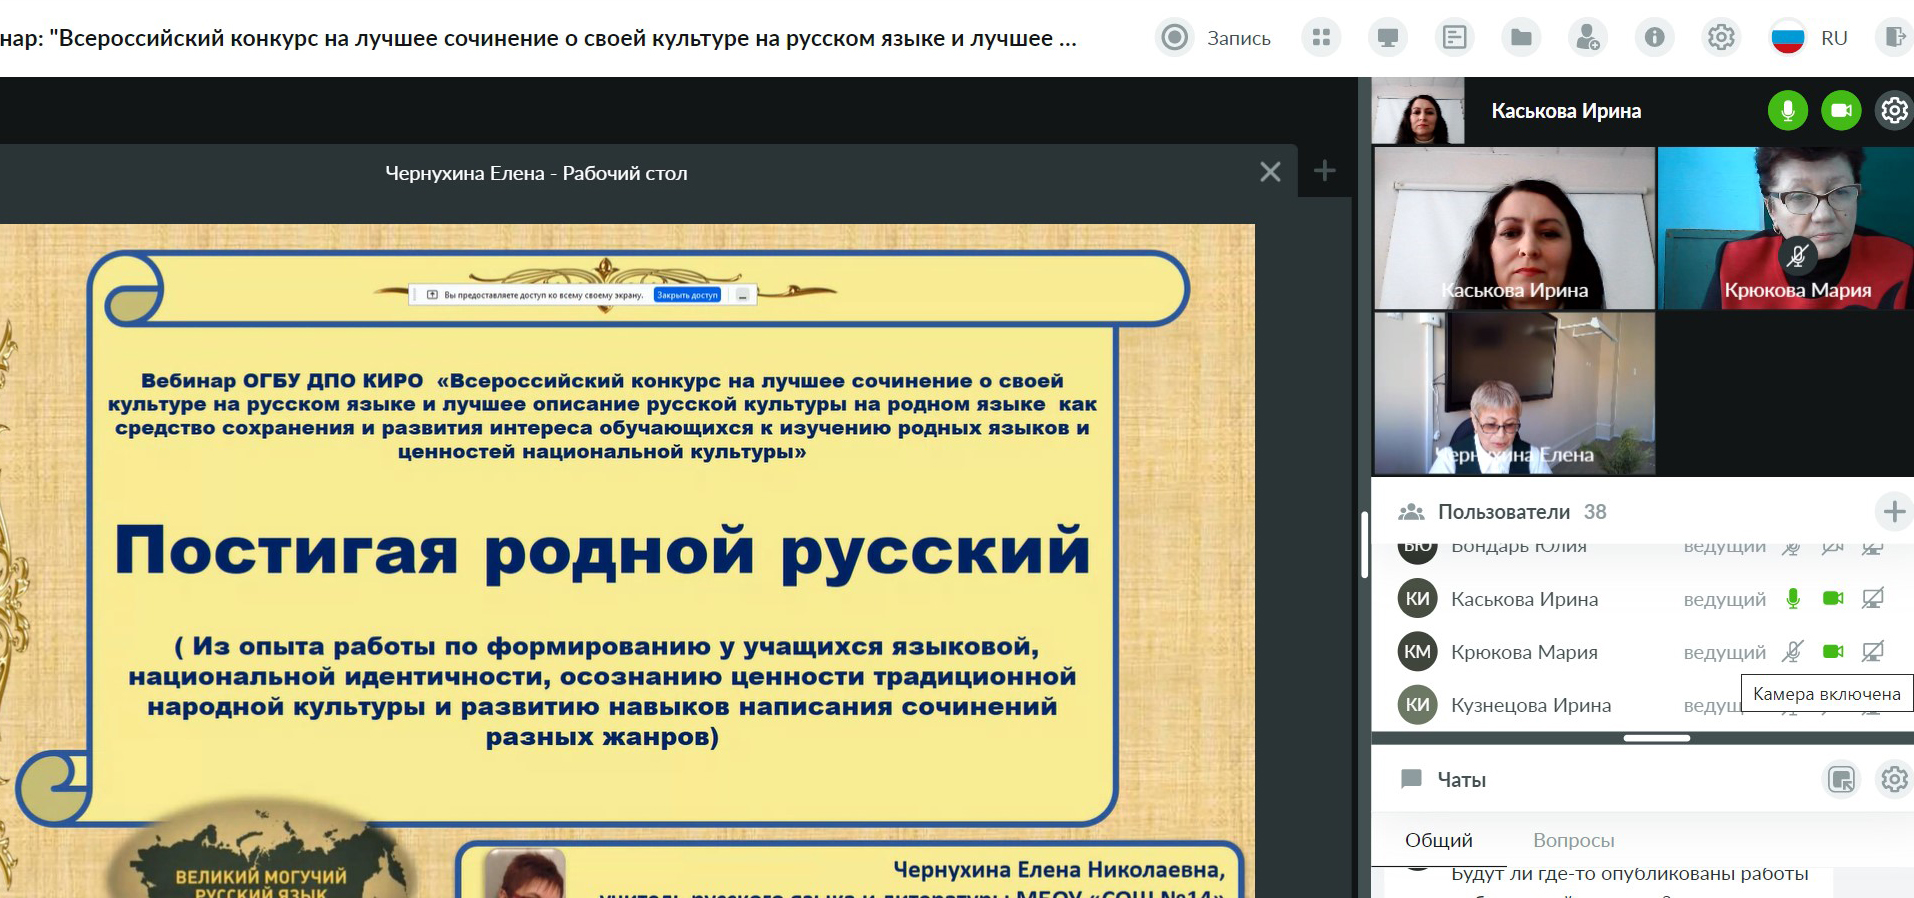Screen dimensions: 1914x898
Task: Open the files folder icon in top toolbar
Action: tap(1521, 38)
